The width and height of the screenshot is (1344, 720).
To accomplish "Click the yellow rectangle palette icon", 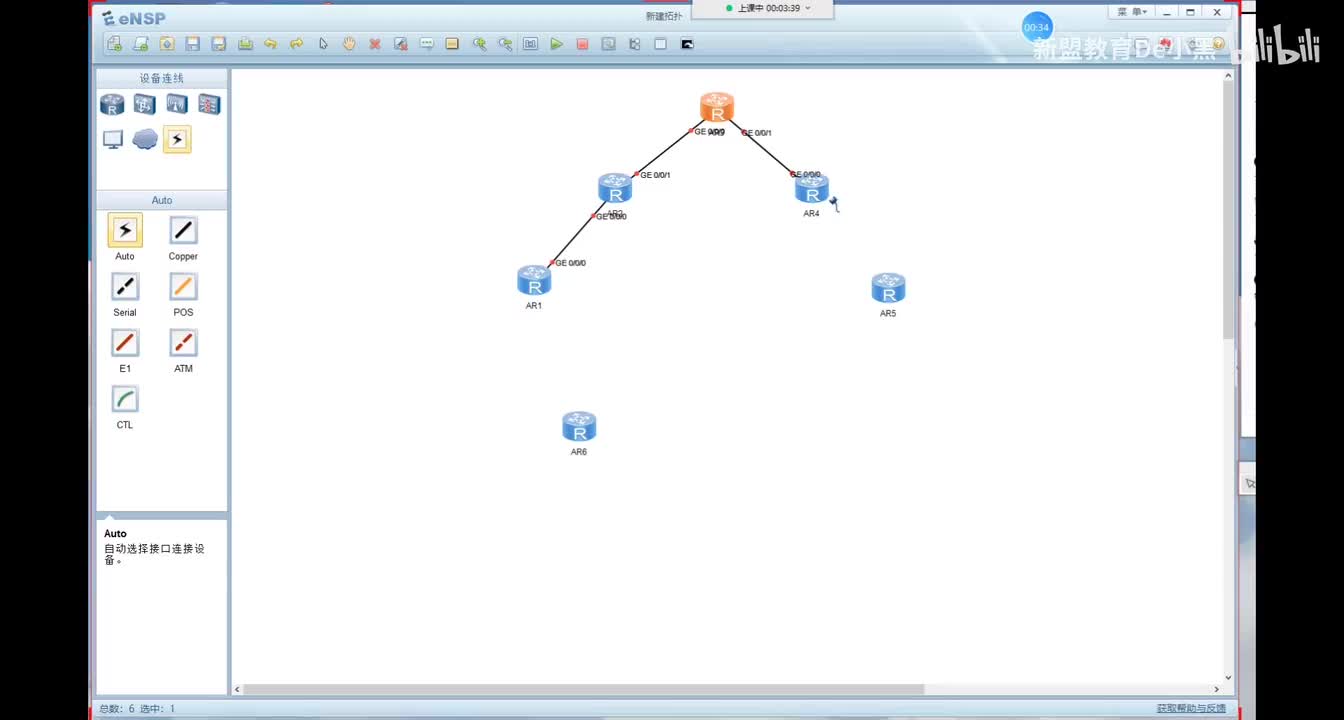I will [453, 44].
